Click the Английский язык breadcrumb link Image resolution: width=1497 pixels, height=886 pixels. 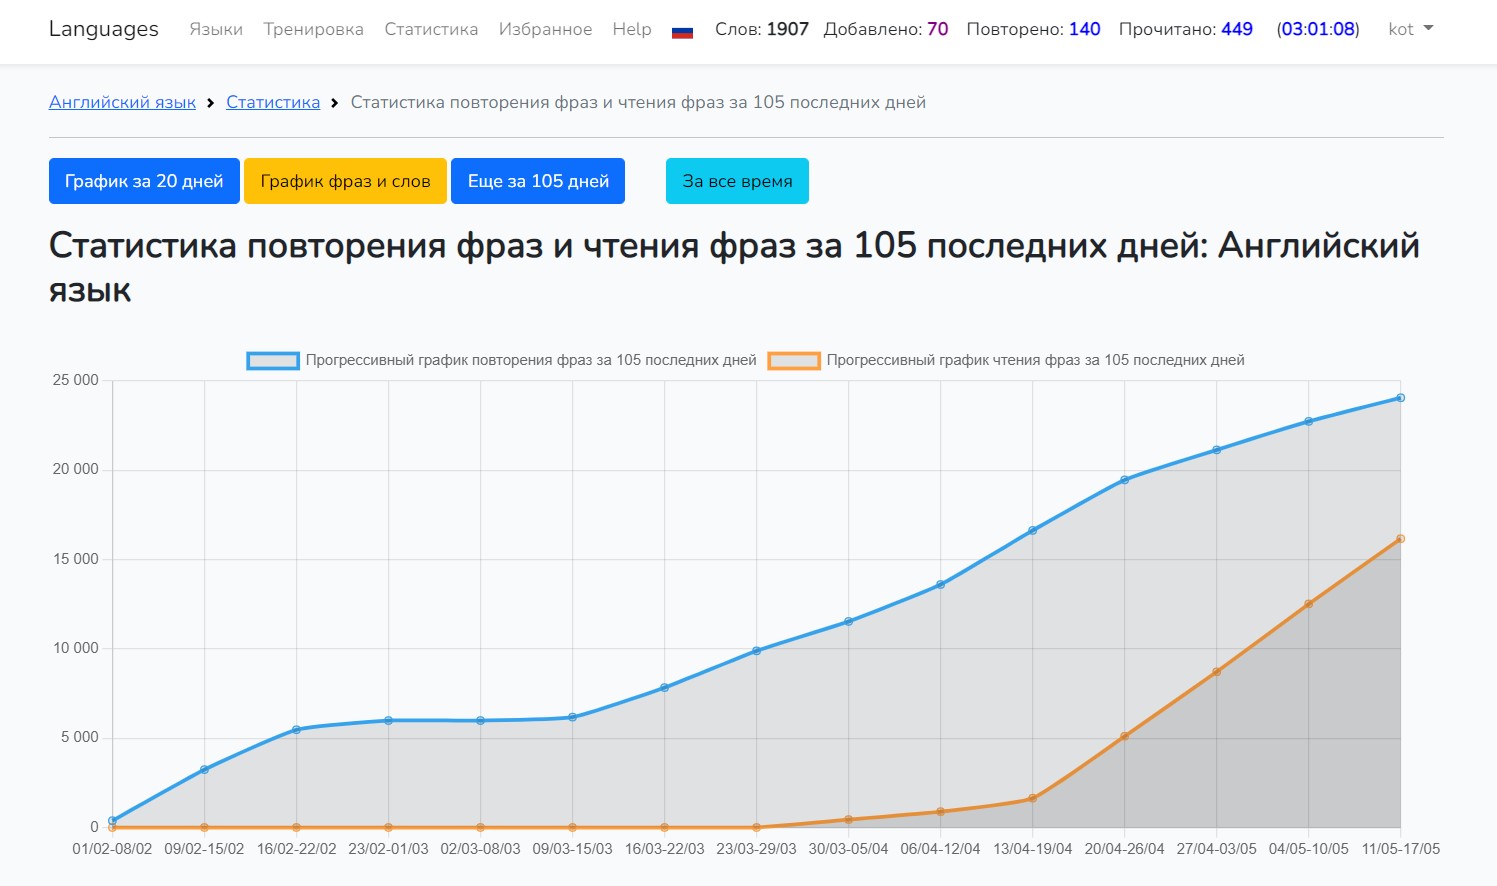122,102
